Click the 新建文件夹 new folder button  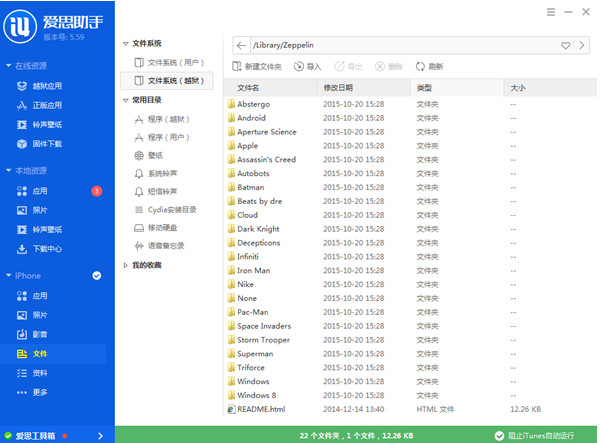coord(256,66)
